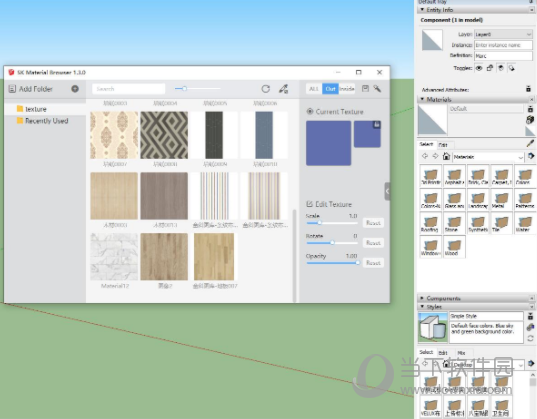
Task: Open the Roofing materials folder
Action: click(x=430, y=223)
